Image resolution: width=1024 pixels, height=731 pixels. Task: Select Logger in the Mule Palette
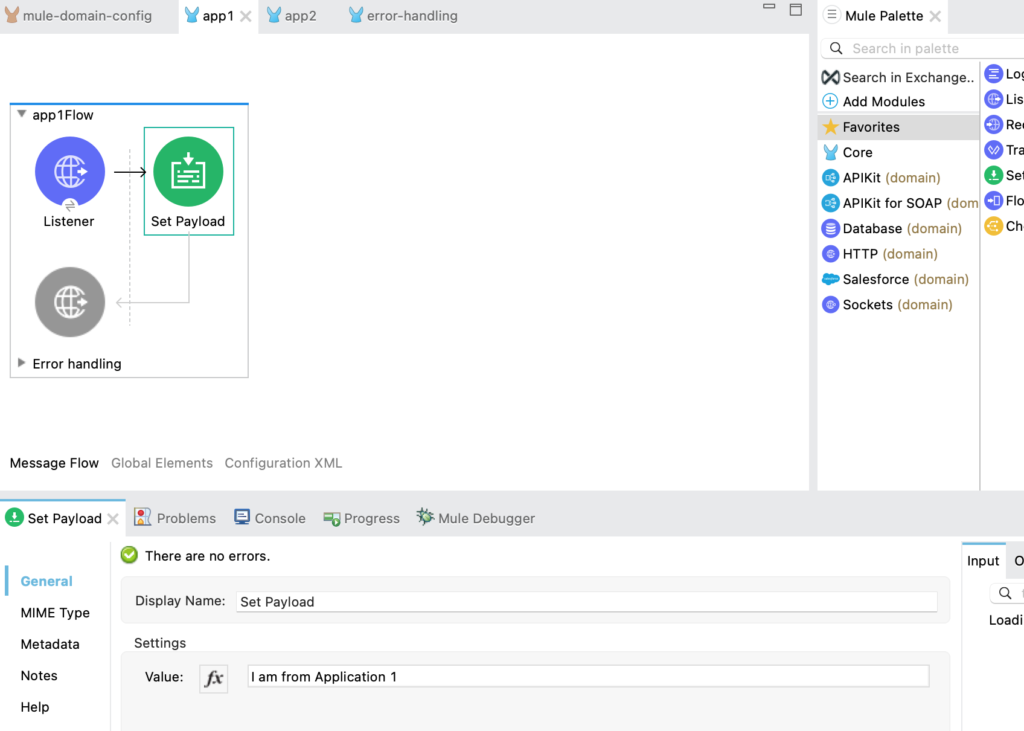click(993, 73)
